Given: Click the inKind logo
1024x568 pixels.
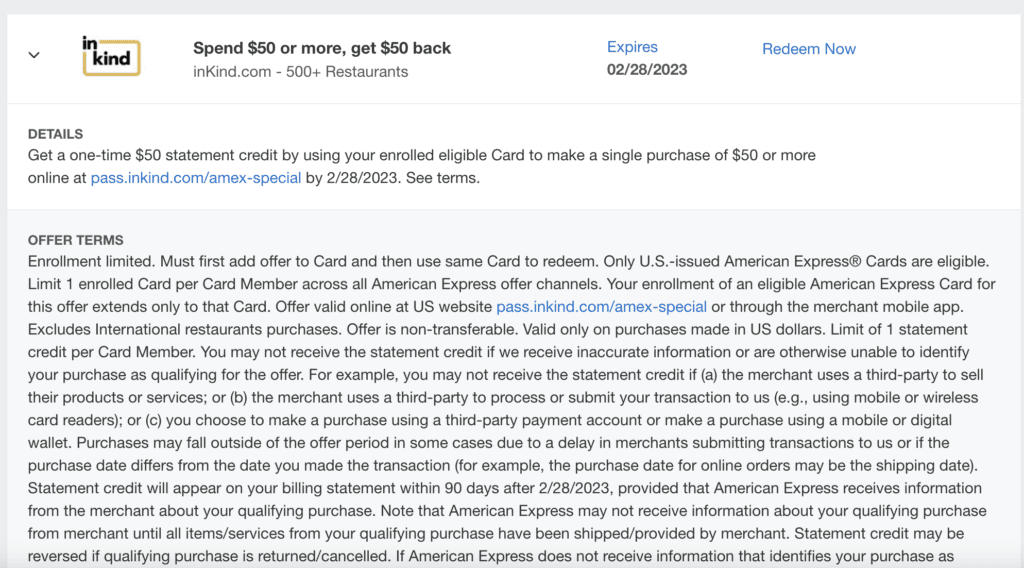Looking at the screenshot, I should tap(111, 56).
